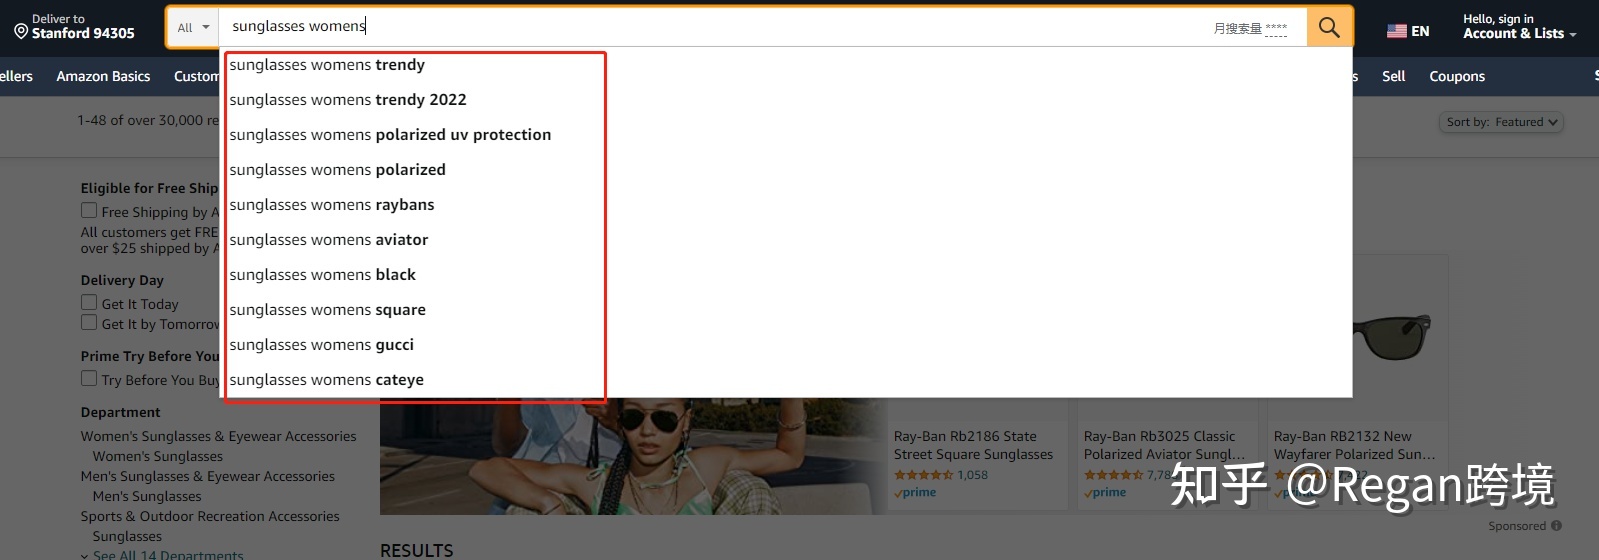Open Women's Sunglasses & Eyewear Accessories department
1599x560 pixels.
[x=218, y=436]
